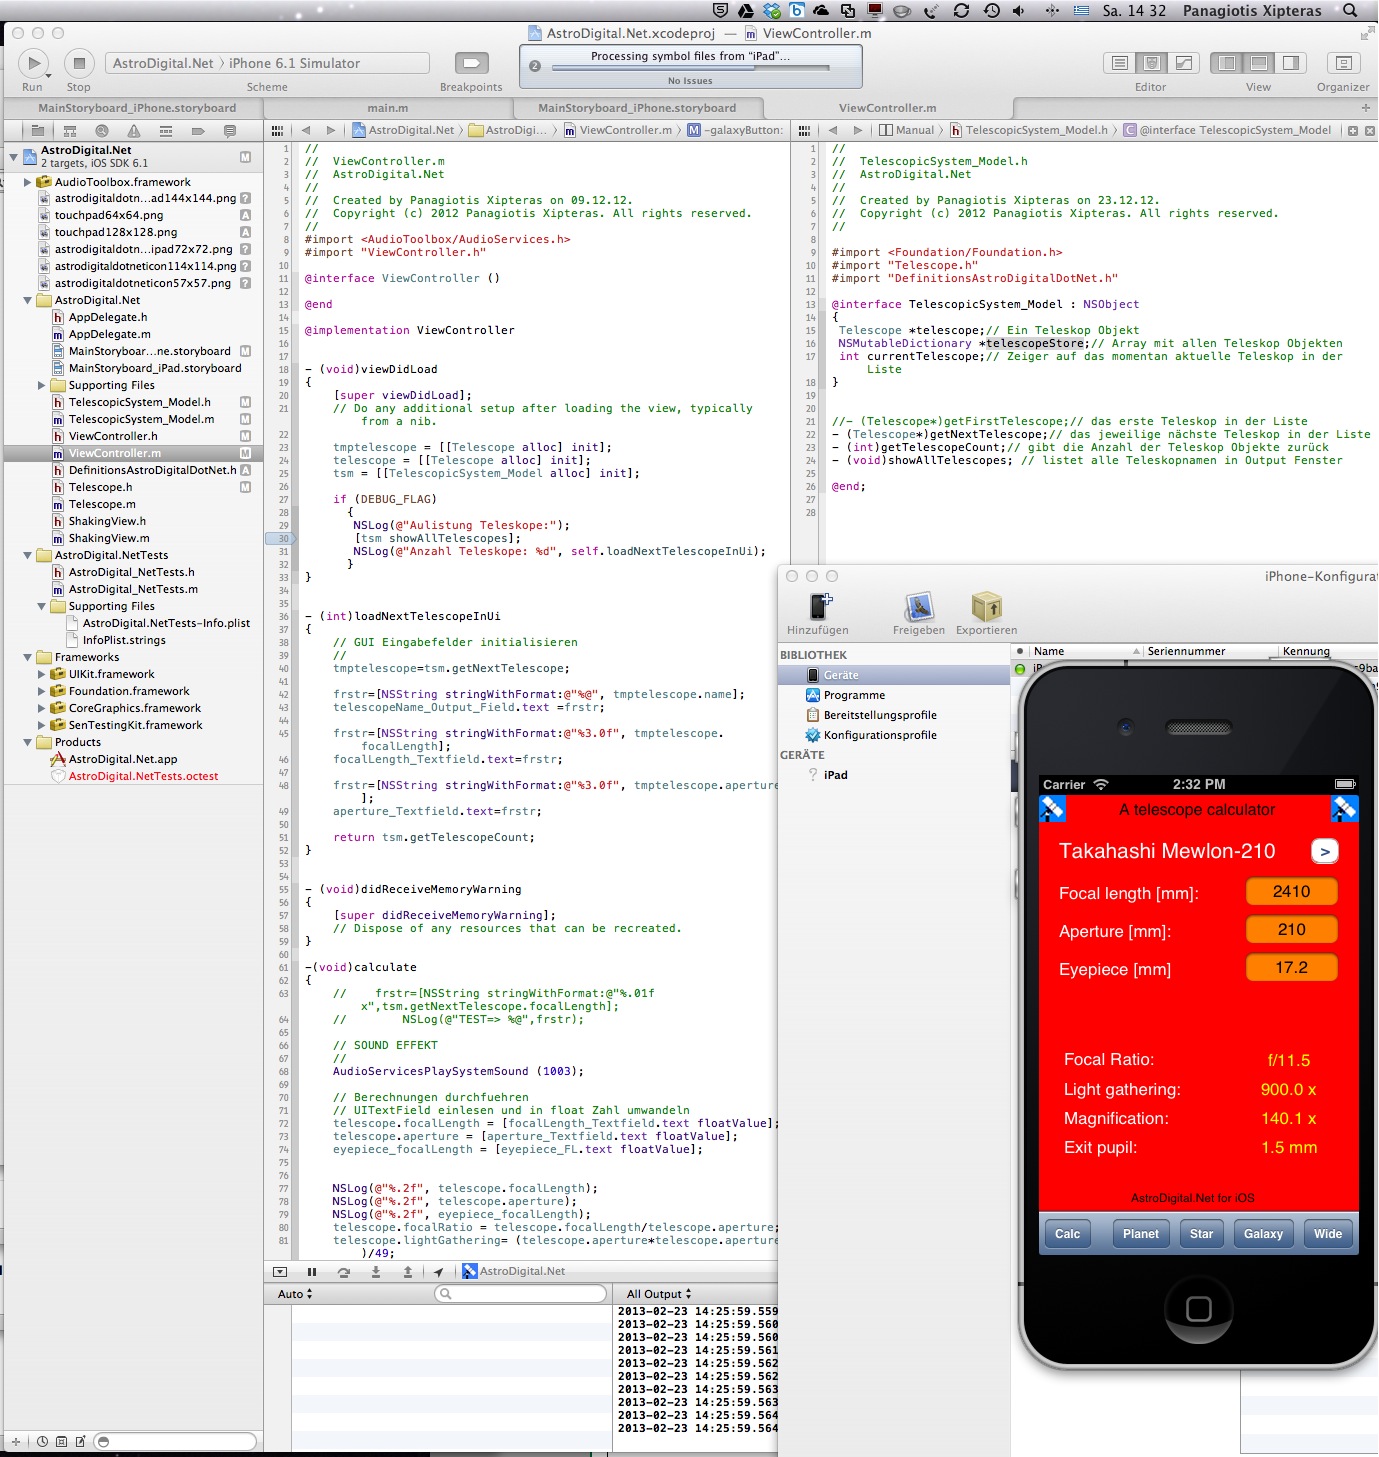
Task: Click the Simulate Location arrow icon
Action: (438, 1272)
